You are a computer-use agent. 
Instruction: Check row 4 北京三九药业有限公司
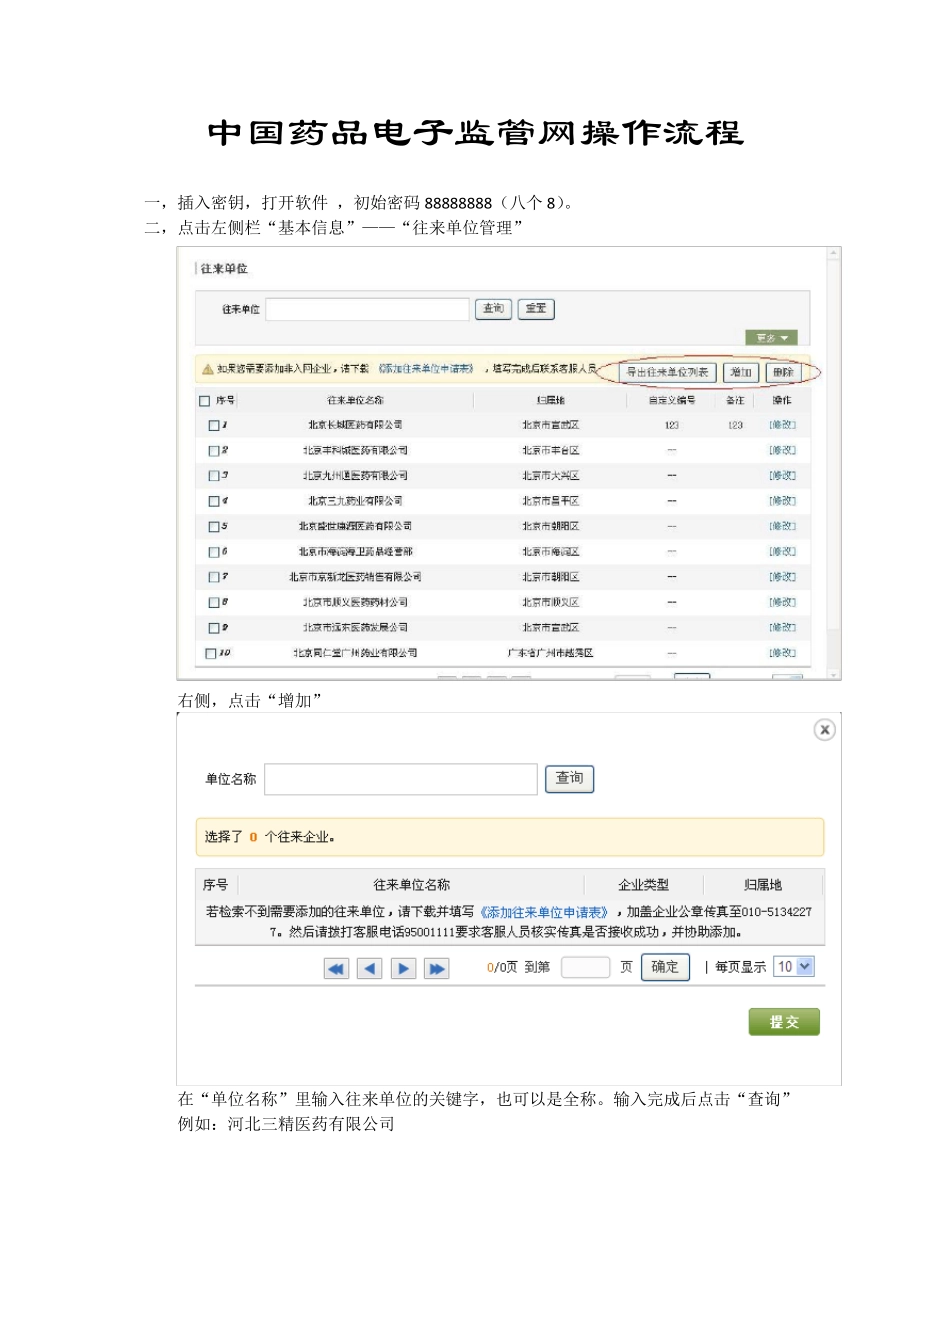click(213, 501)
